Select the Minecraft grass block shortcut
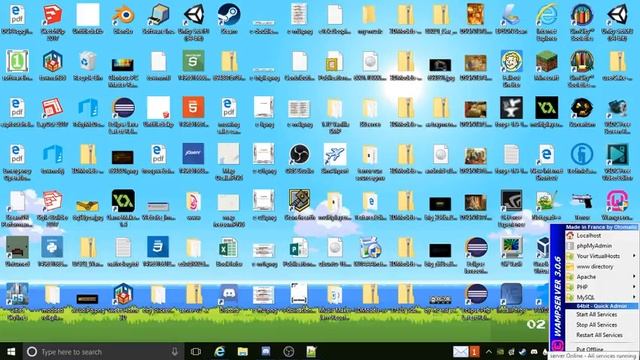The width and height of the screenshot is (640, 360). pos(547,61)
